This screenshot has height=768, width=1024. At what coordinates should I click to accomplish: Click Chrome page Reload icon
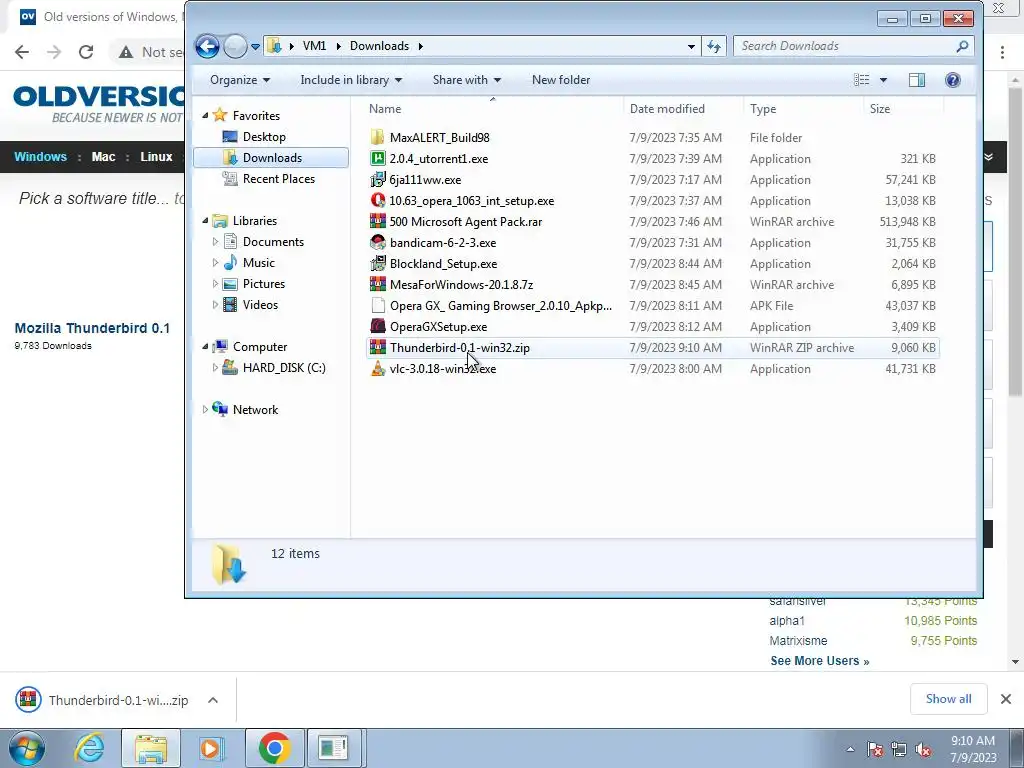tap(86, 52)
